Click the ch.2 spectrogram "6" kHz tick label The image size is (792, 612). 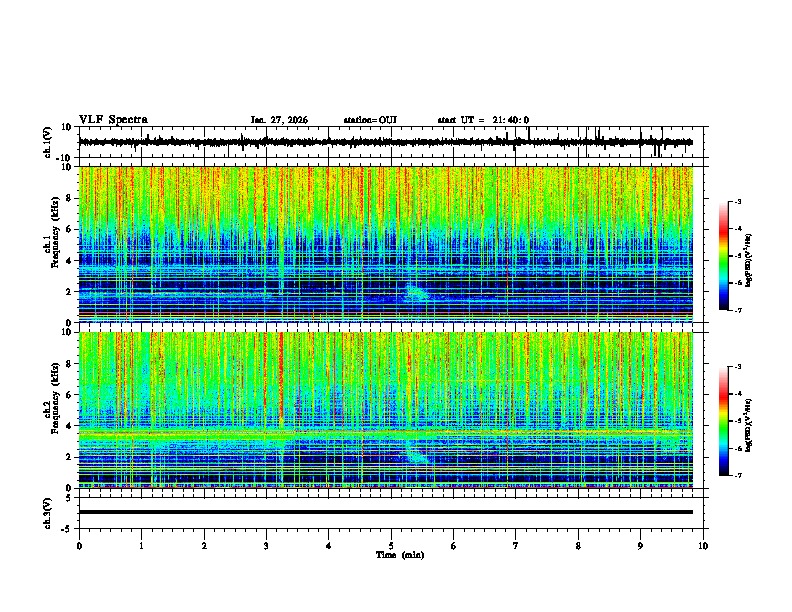click(70, 395)
